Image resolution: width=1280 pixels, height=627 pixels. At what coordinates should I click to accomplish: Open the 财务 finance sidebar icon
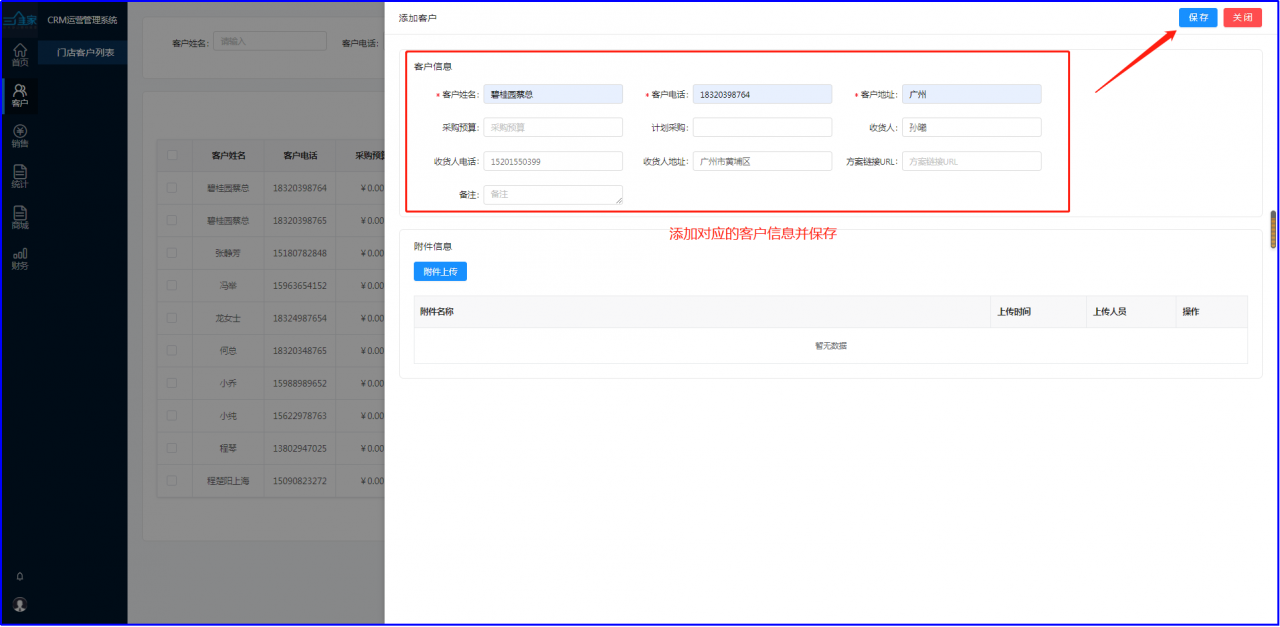tap(20, 260)
